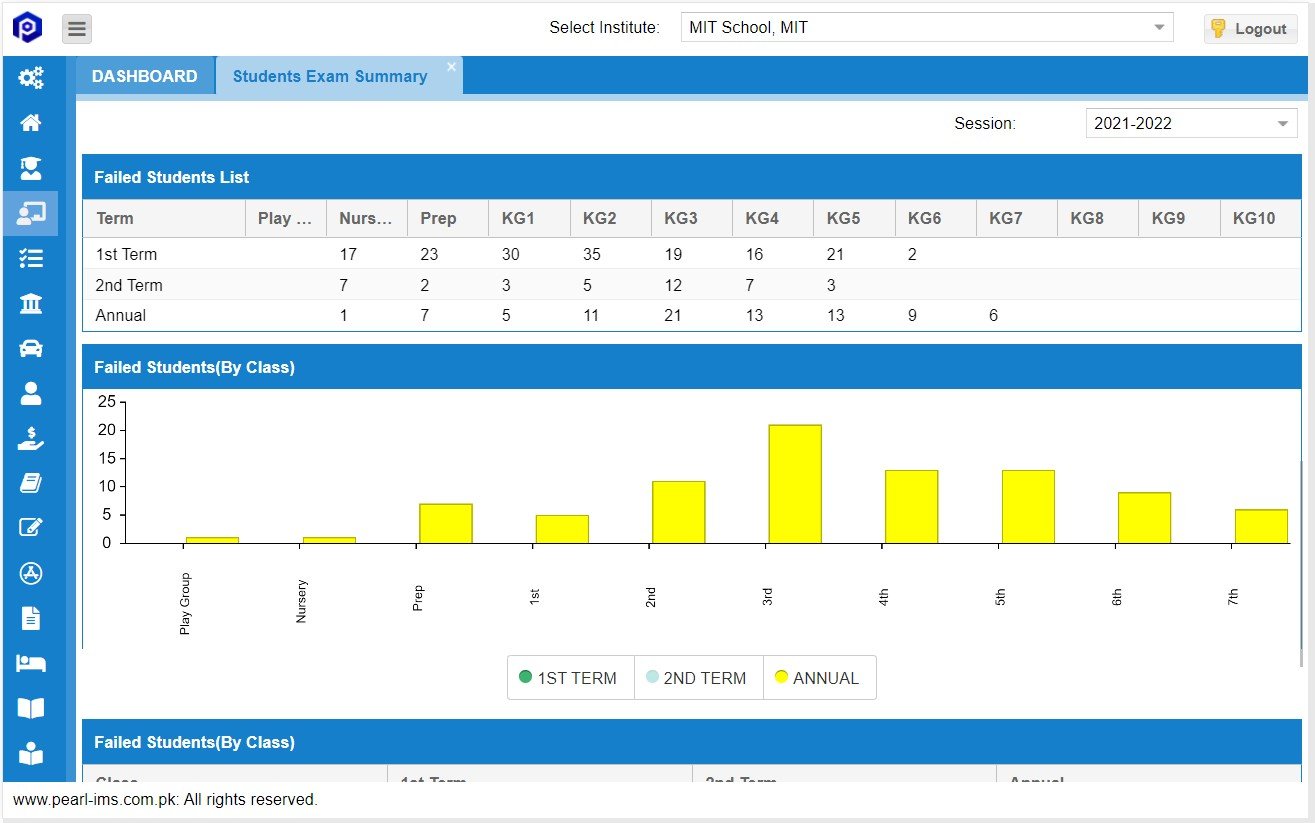The image size is (1315, 823).
Task: Open the institution bank-building sidebar icon
Action: point(30,303)
